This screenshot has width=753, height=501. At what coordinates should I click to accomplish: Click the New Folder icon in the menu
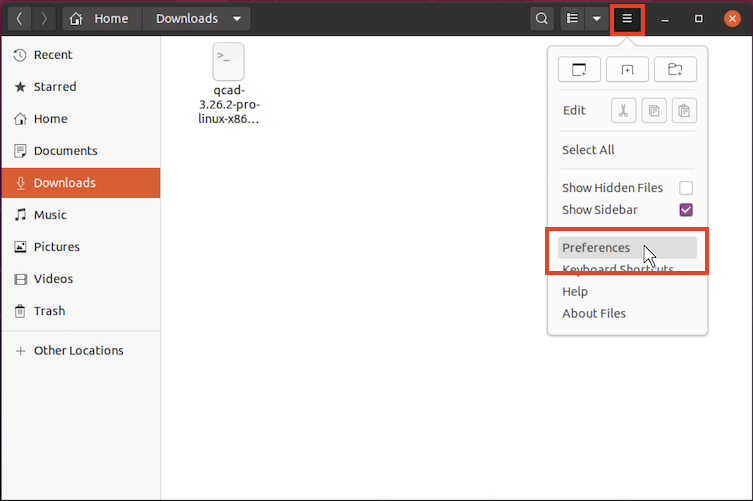[x=675, y=69]
